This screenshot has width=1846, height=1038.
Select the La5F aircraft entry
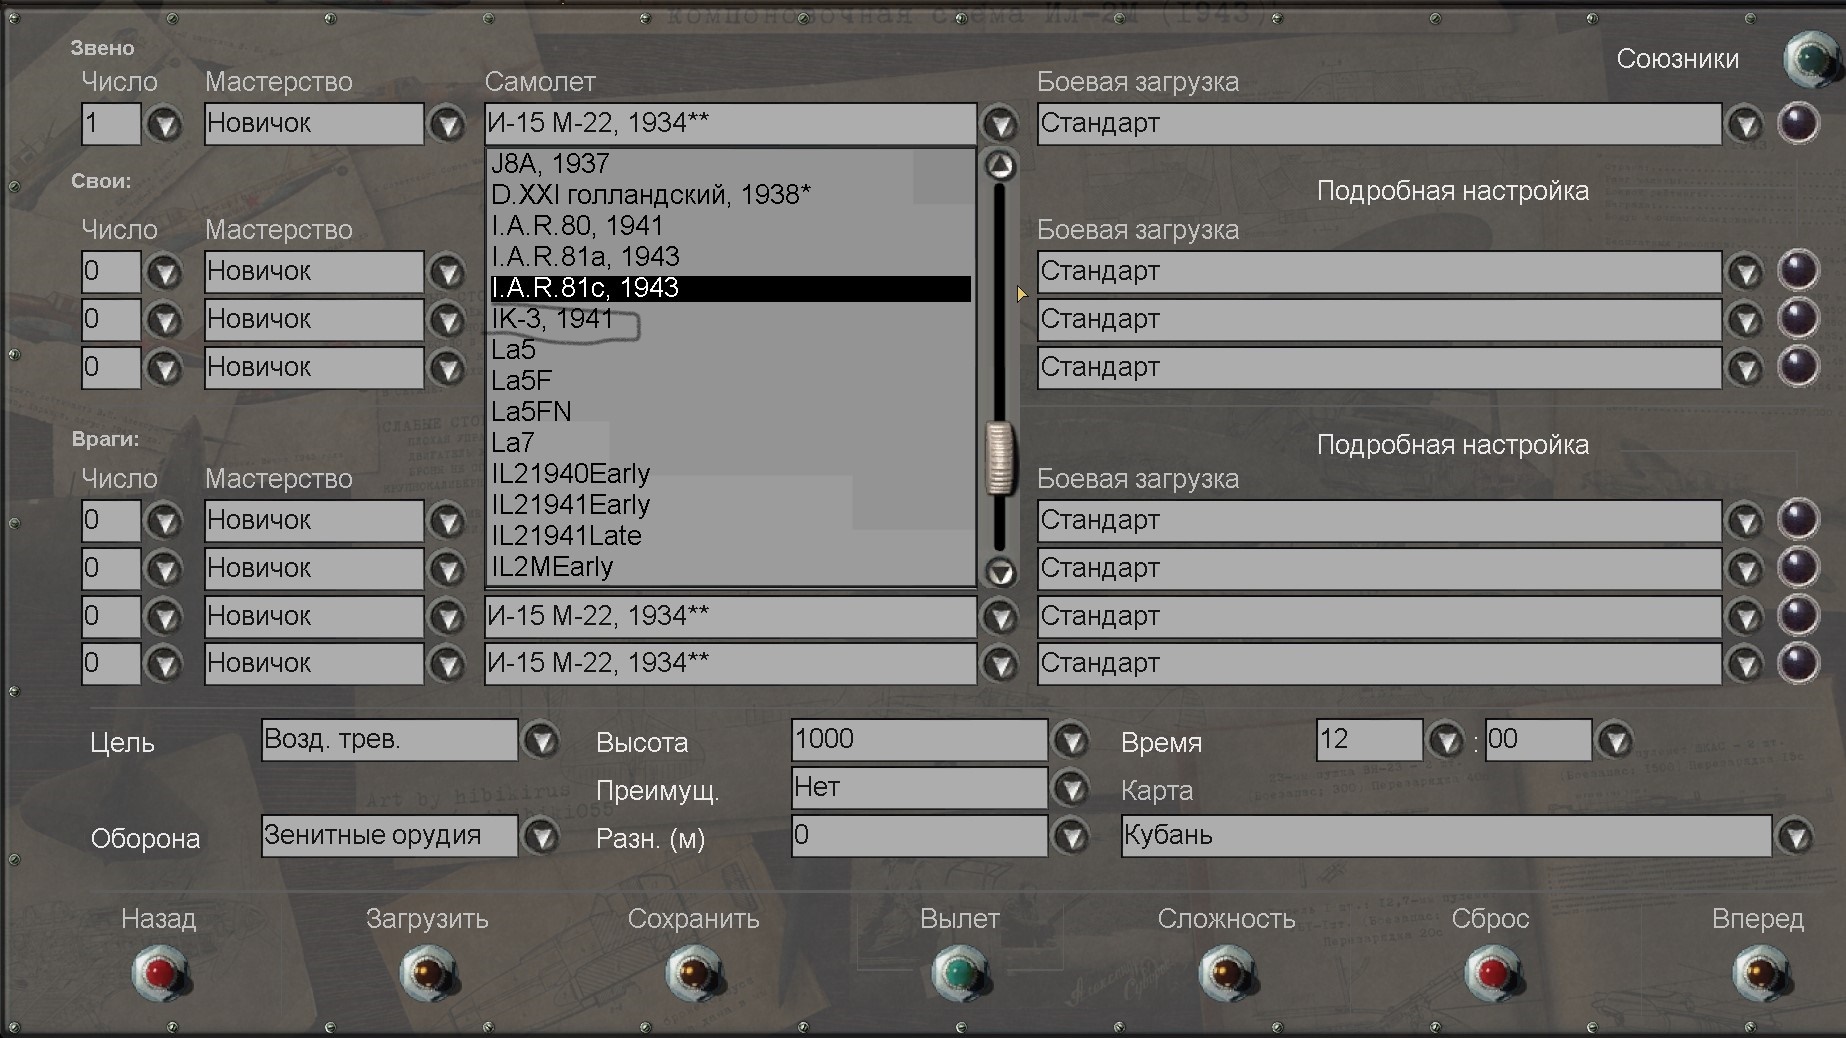point(731,381)
